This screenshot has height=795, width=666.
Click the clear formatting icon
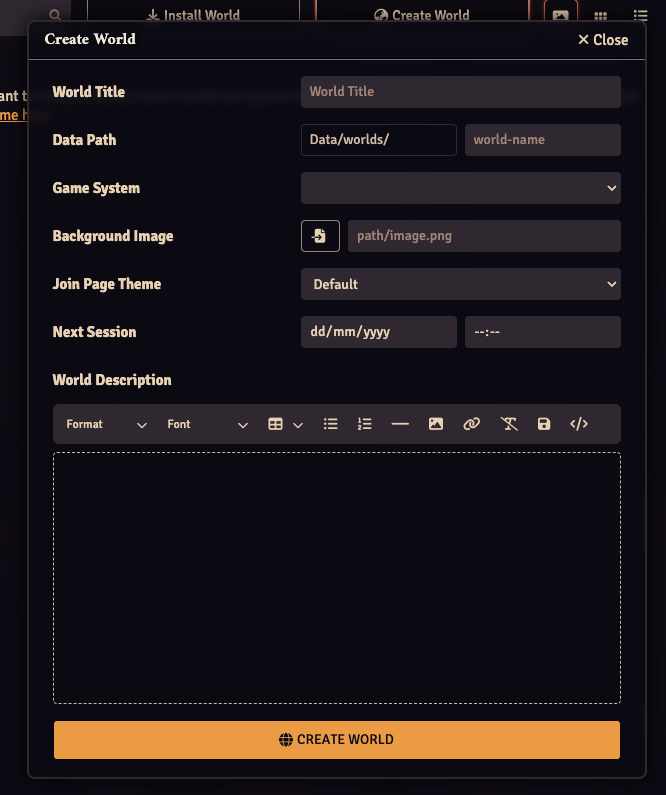tap(509, 424)
